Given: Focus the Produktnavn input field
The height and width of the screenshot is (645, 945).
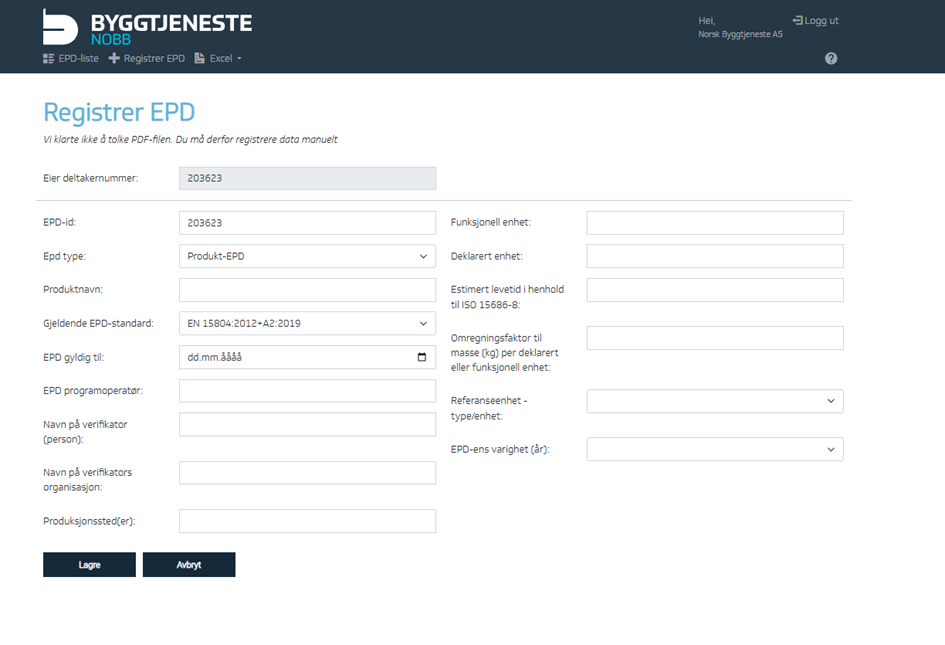Looking at the screenshot, I should (x=307, y=290).
